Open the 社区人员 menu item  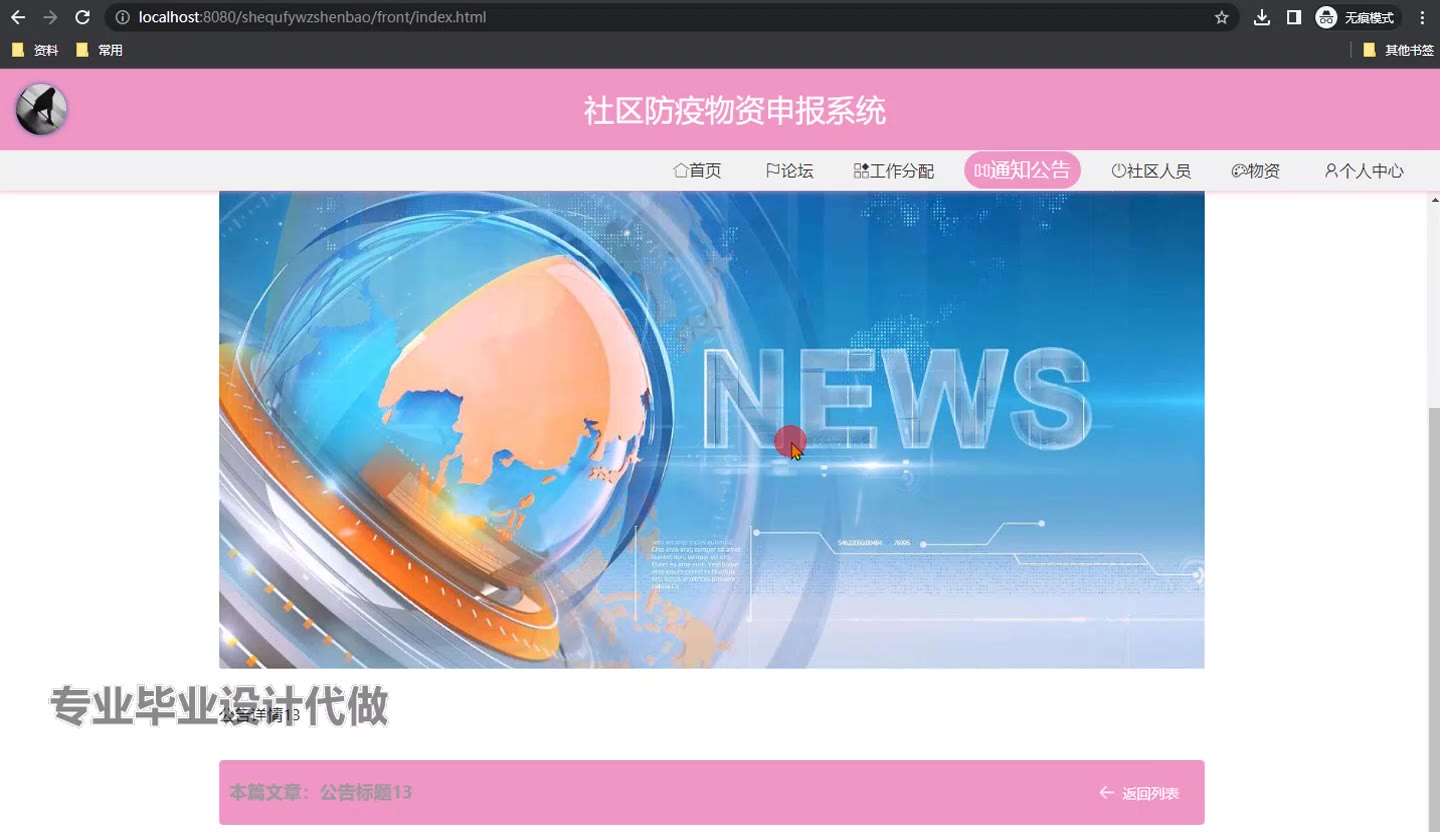(x=1151, y=171)
